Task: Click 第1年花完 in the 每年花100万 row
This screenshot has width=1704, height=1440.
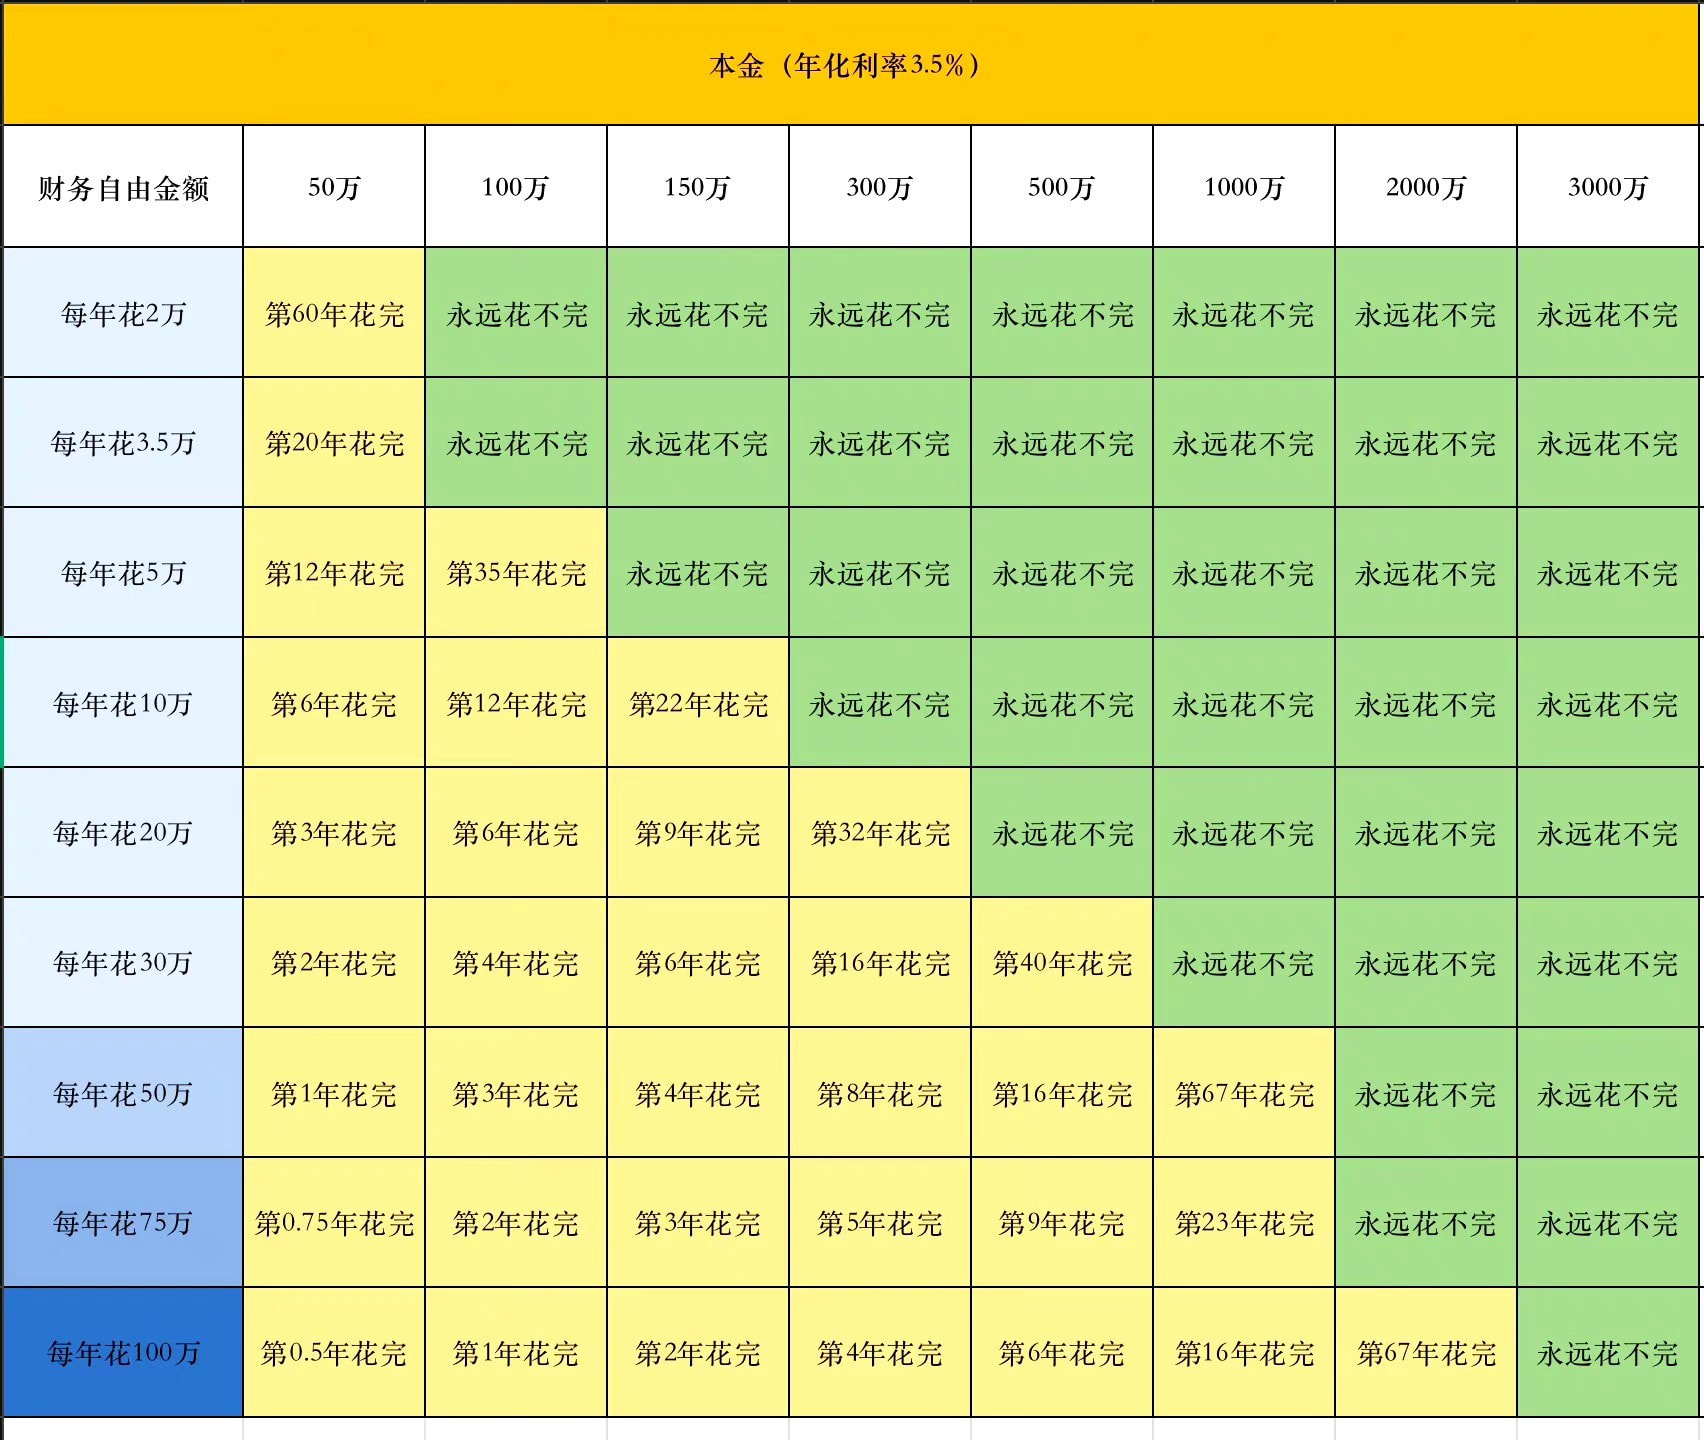Action: [516, 1353]
